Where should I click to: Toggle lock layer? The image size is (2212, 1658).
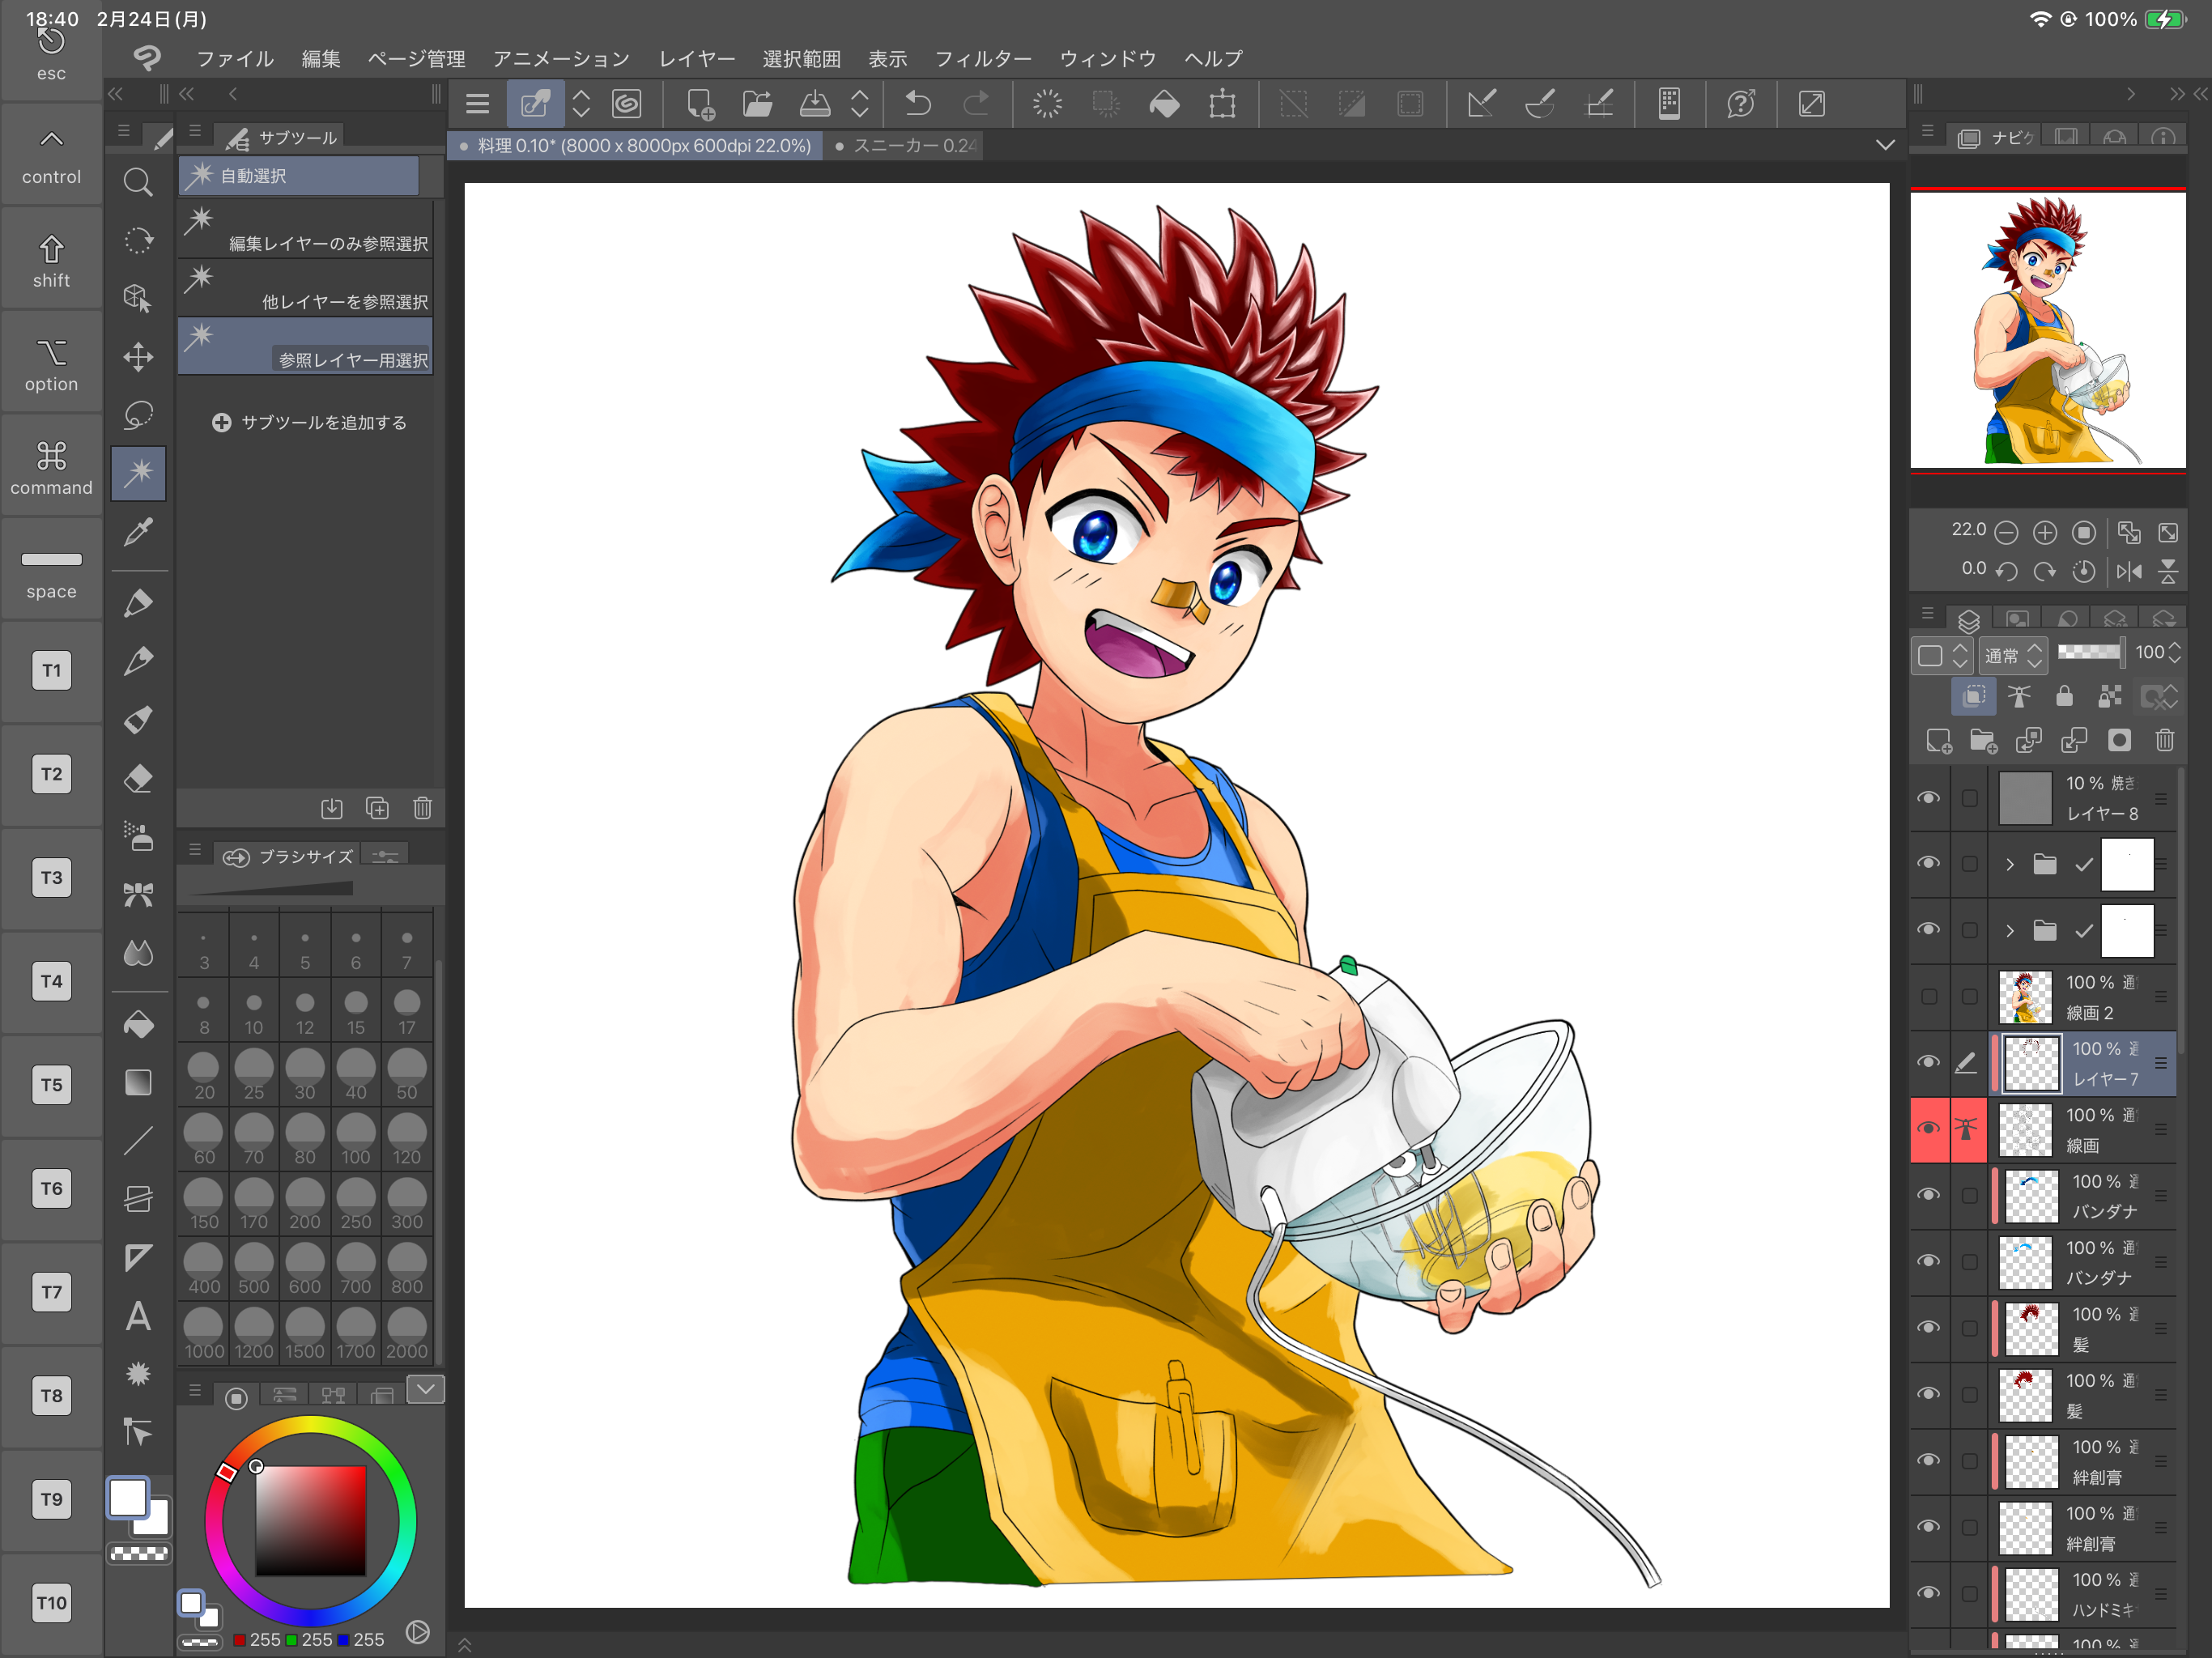tap(2064, 696)
